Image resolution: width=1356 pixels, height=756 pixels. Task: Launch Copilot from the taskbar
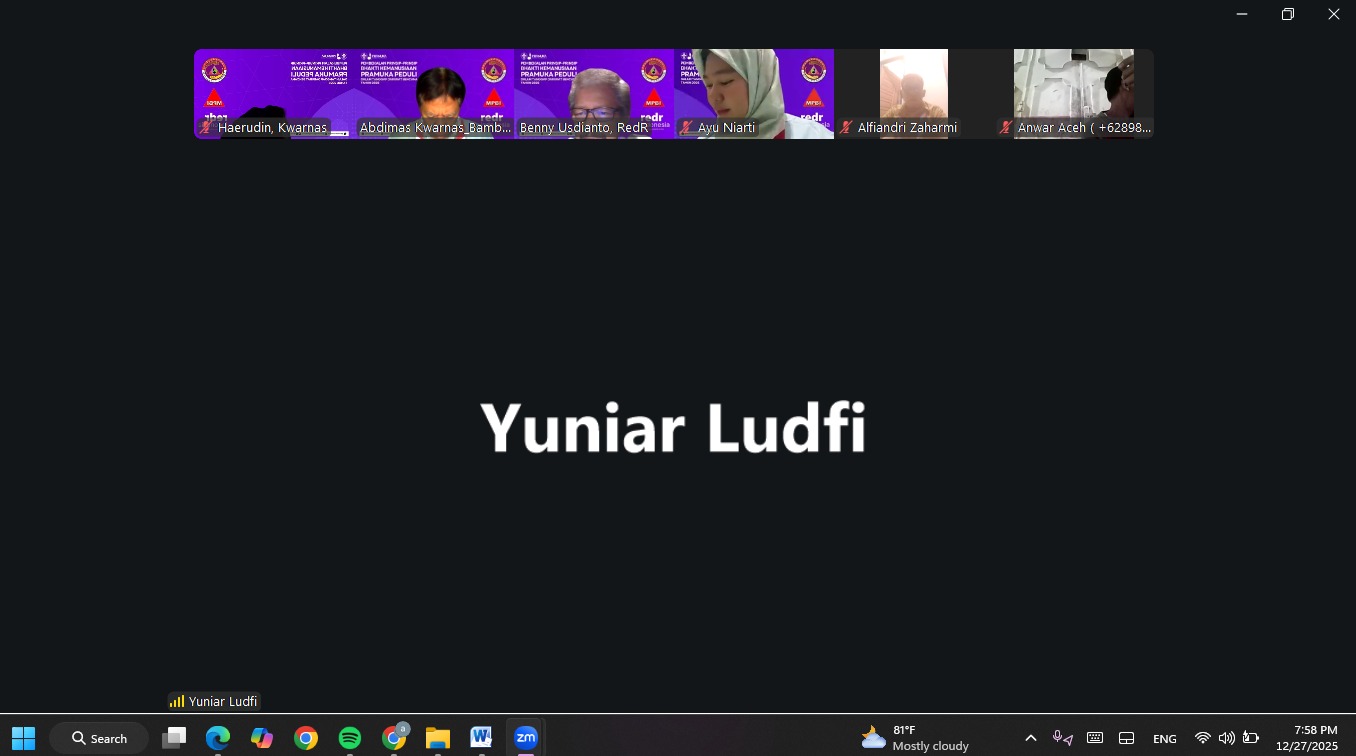pyautogui.click(x=262, y=738)
